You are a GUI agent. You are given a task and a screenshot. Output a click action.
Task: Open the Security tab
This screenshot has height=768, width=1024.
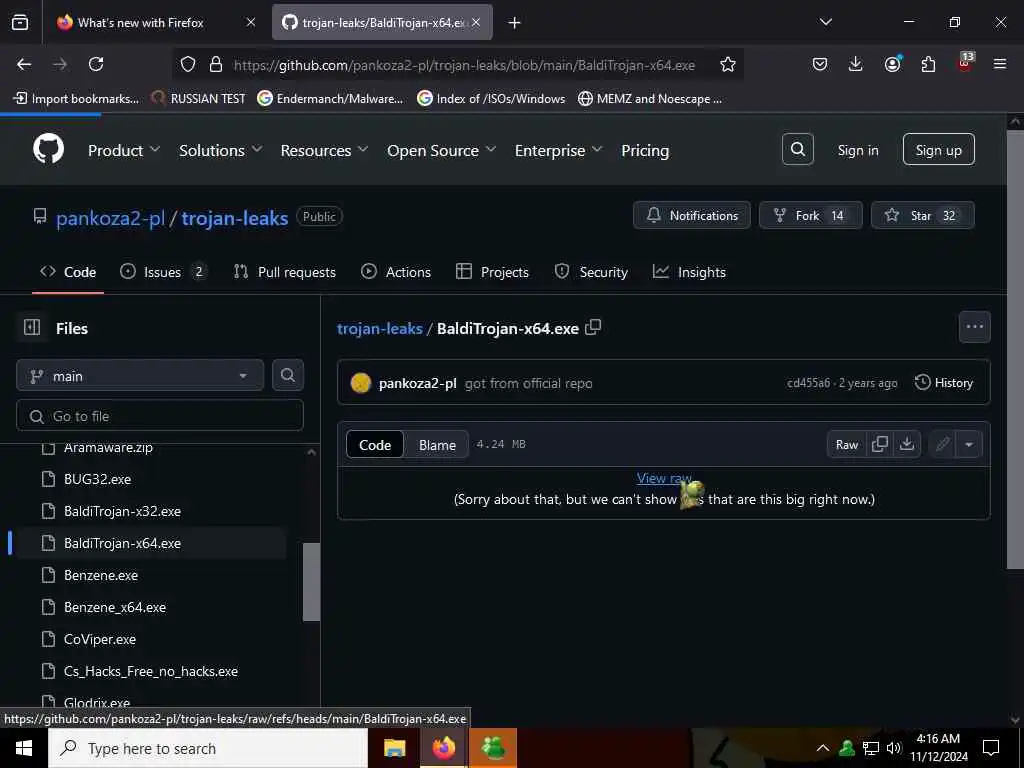tap(591, 272)
